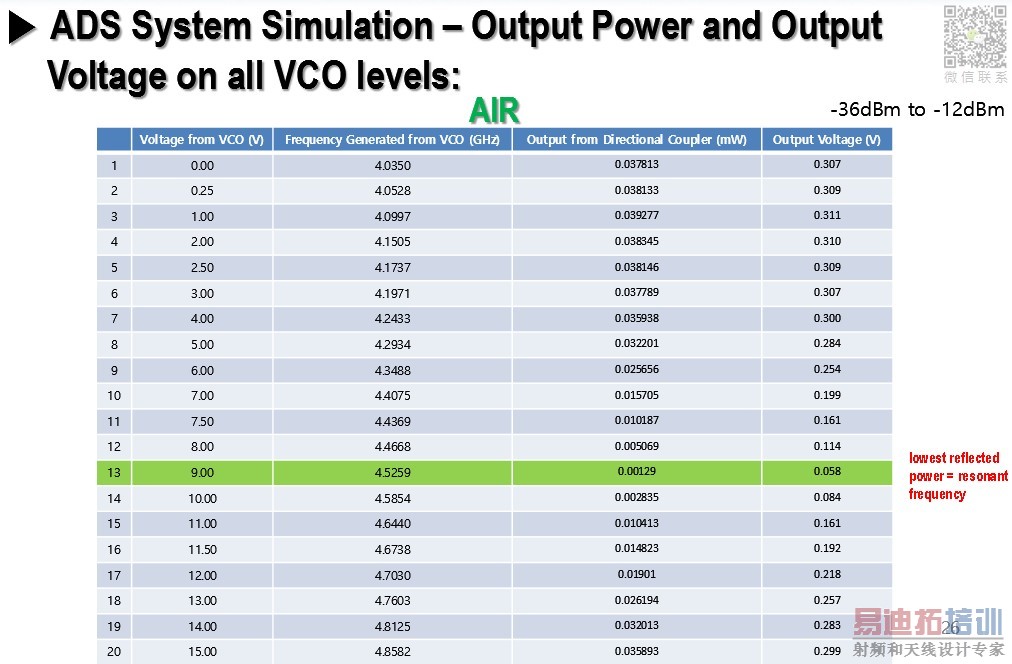Select frequency cell 4.6738
1012x664 pixels.
tap(392, 549)
